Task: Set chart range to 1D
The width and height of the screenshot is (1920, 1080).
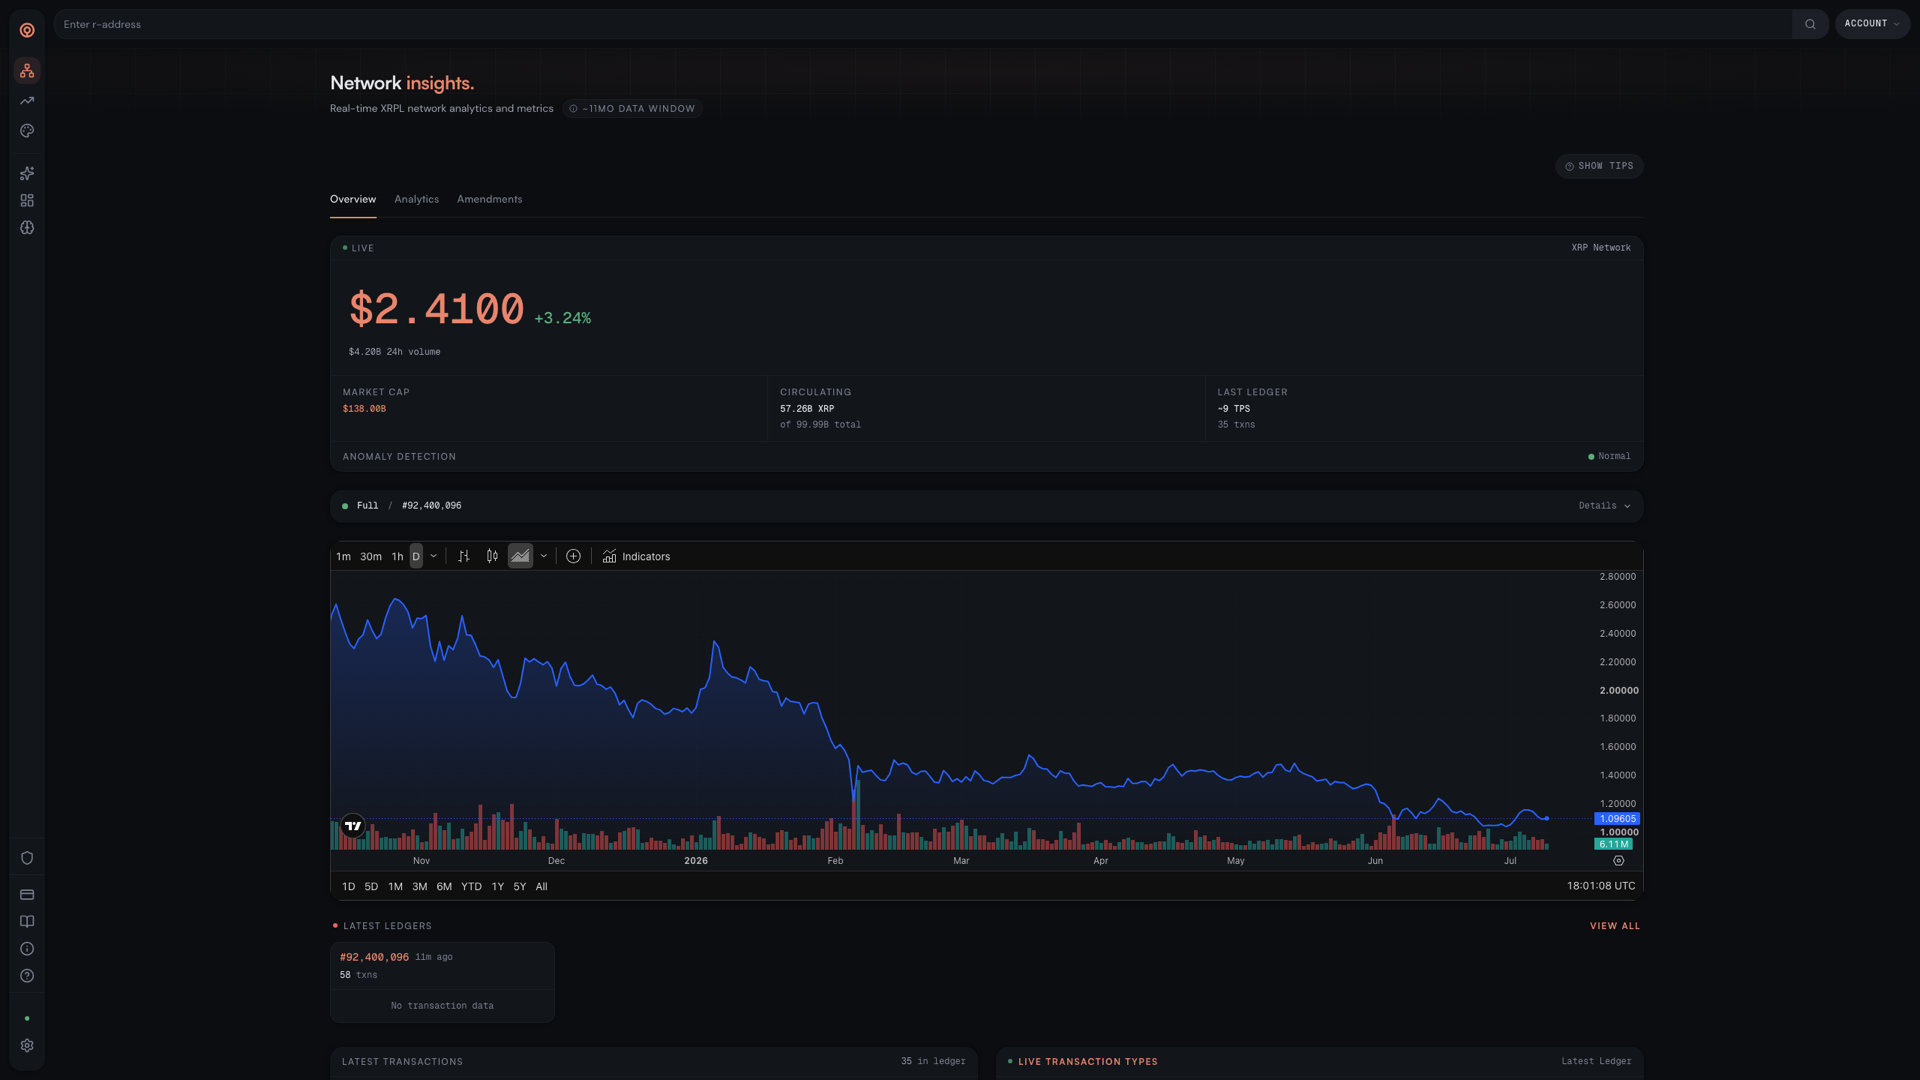Action: coord(348,887)
